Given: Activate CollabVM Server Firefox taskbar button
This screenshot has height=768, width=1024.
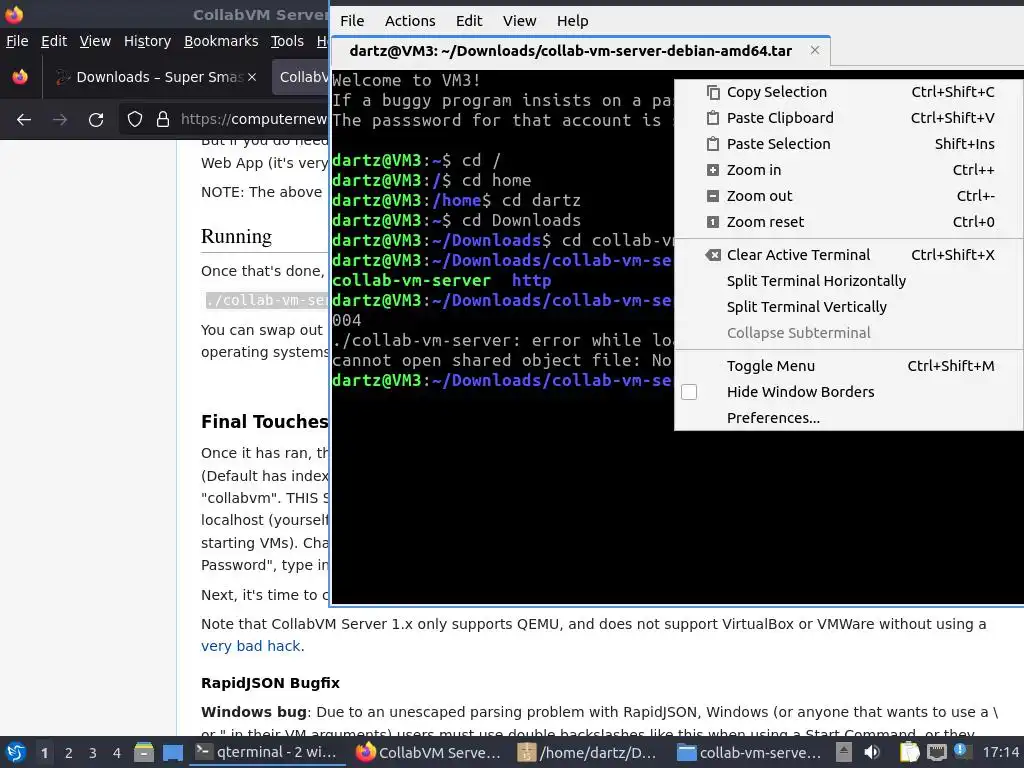Looking at the screenshot, I should (x=430, y=752).
